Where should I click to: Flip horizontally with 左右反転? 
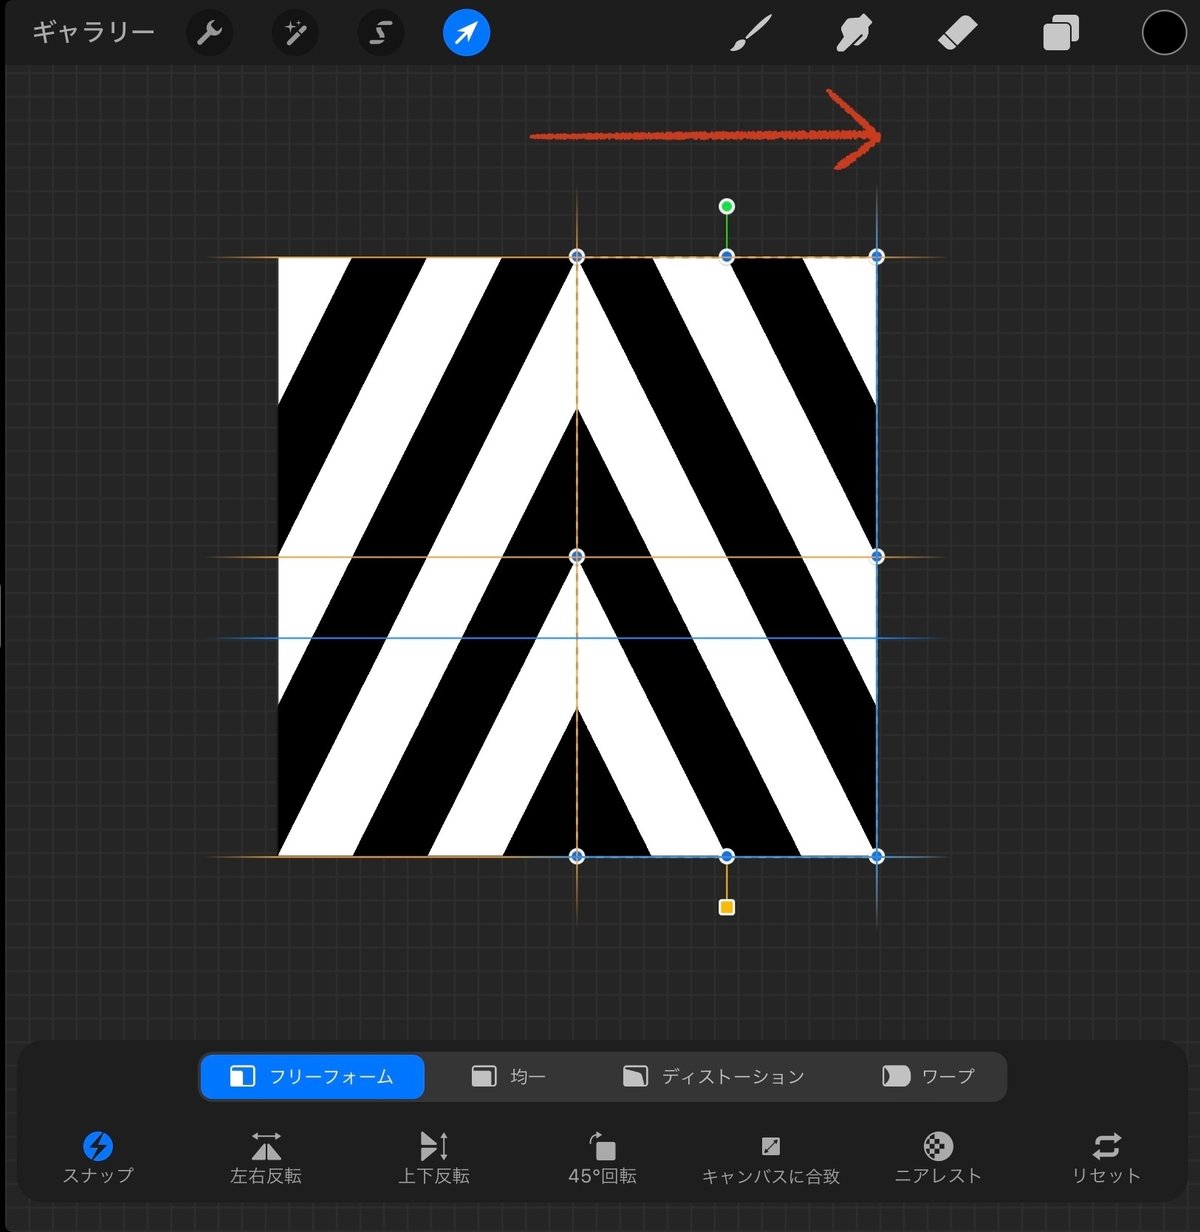point(266,1158)
